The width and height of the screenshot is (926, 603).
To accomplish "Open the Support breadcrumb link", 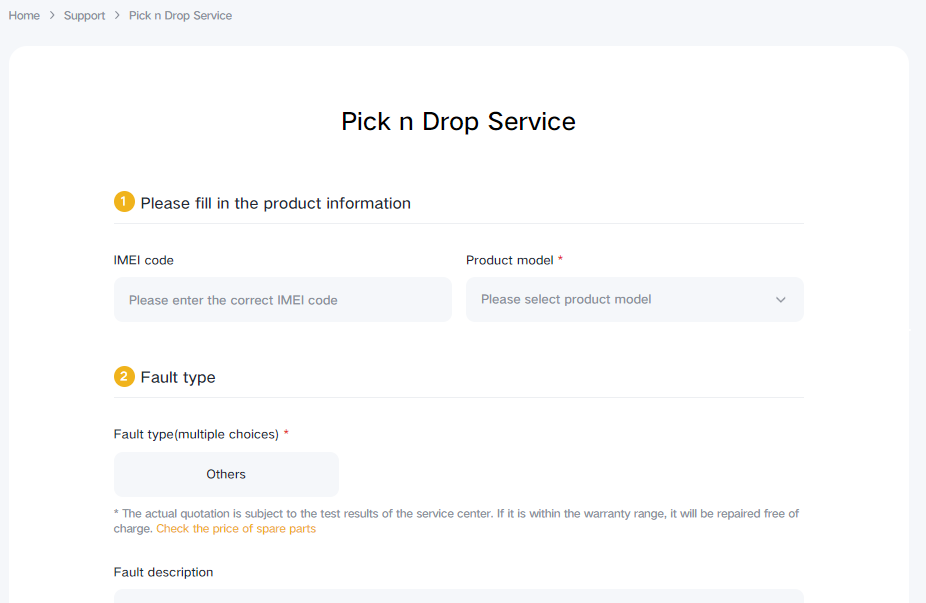I will click(x=84, y=16).
